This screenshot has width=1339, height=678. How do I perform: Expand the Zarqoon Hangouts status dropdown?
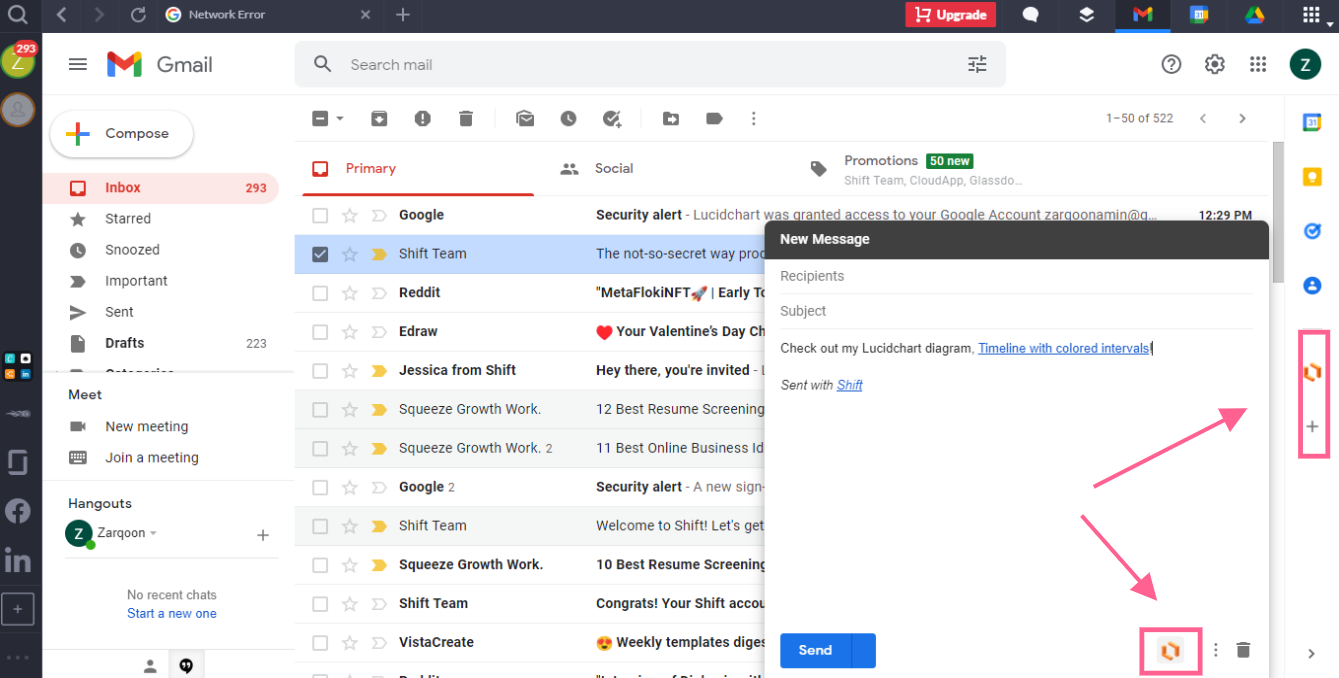pyautogui.click(x=153, y=534)
